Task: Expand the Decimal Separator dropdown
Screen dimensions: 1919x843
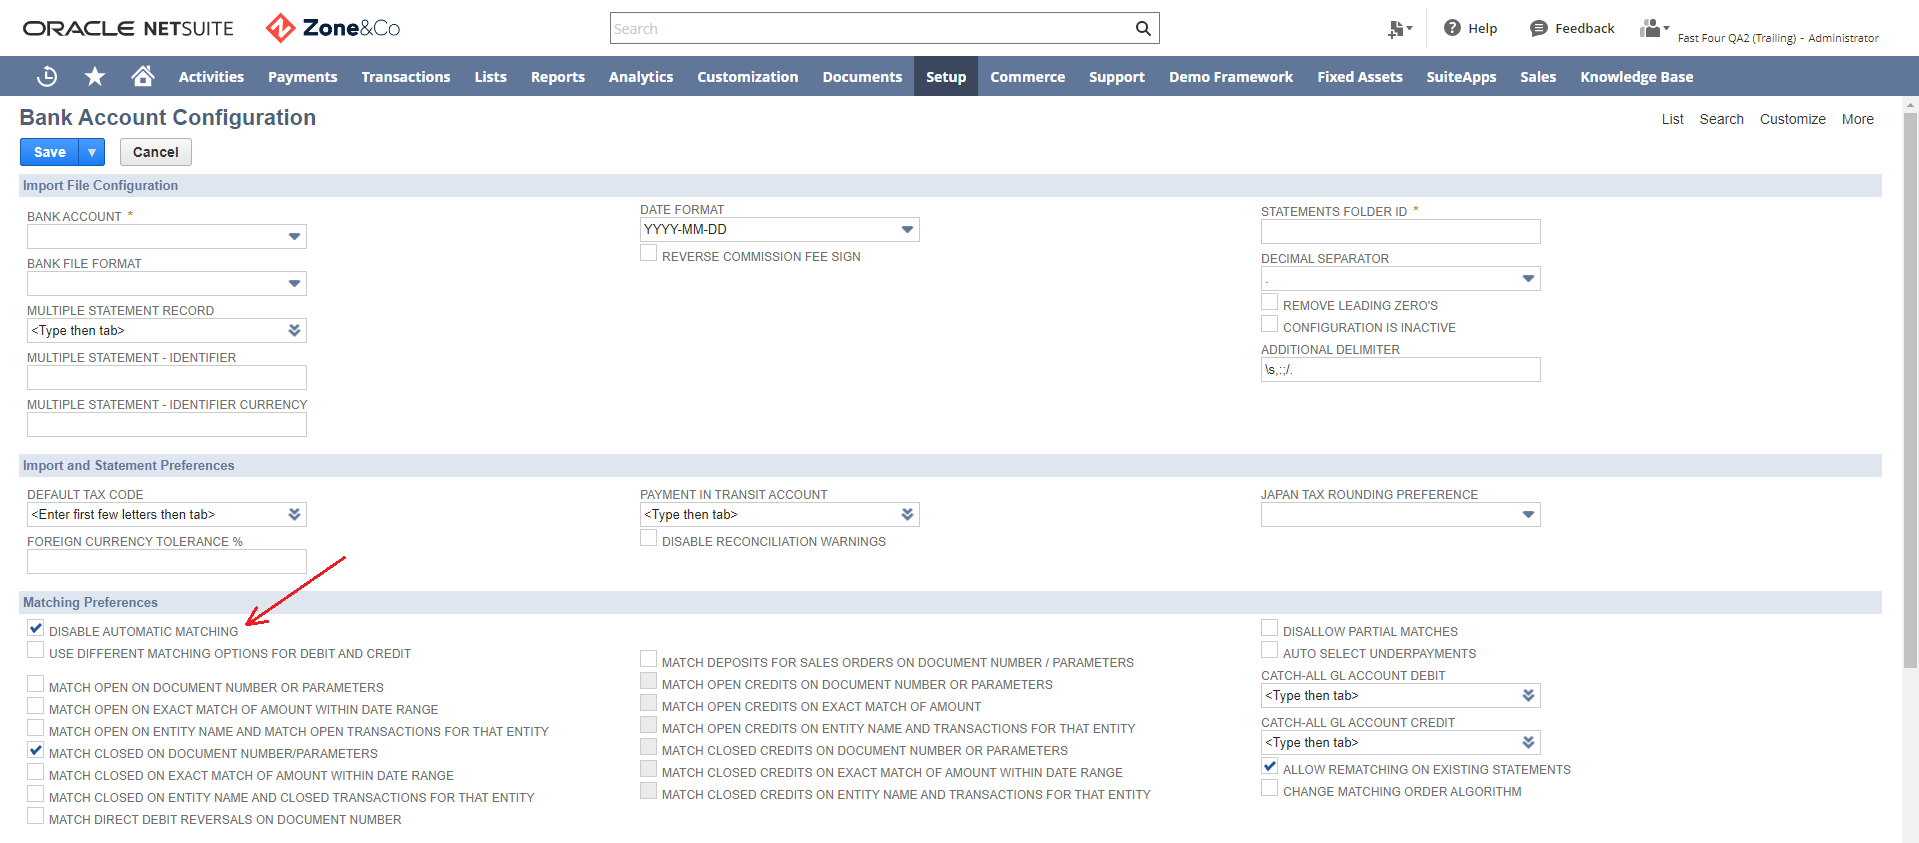Action: (1528, 279)
